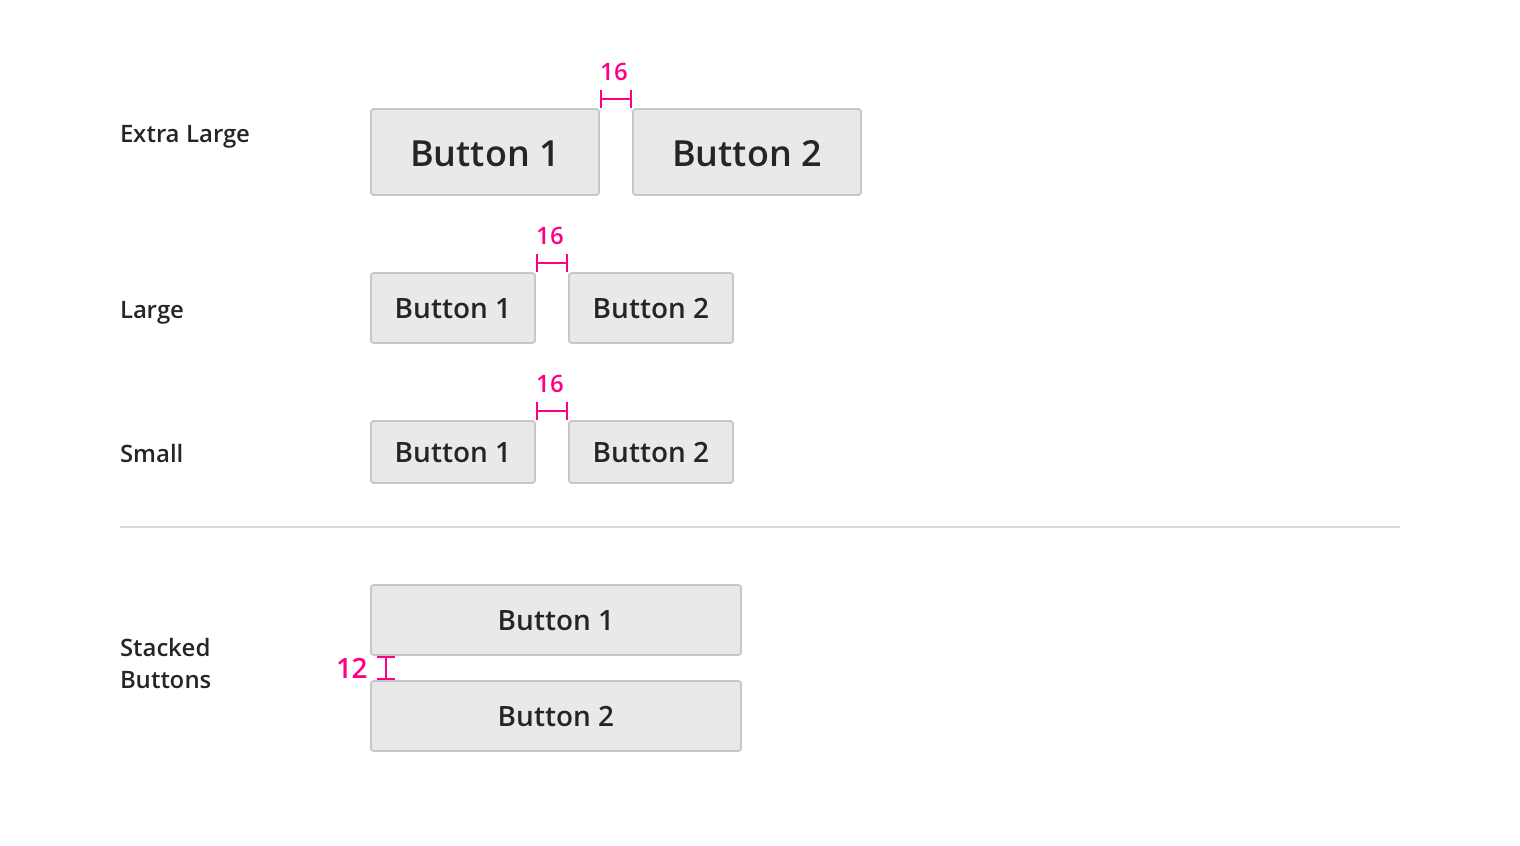Click the pink 12 spacing value
This screenshot has height=846, width=1520.
click(x=352, y=668)
